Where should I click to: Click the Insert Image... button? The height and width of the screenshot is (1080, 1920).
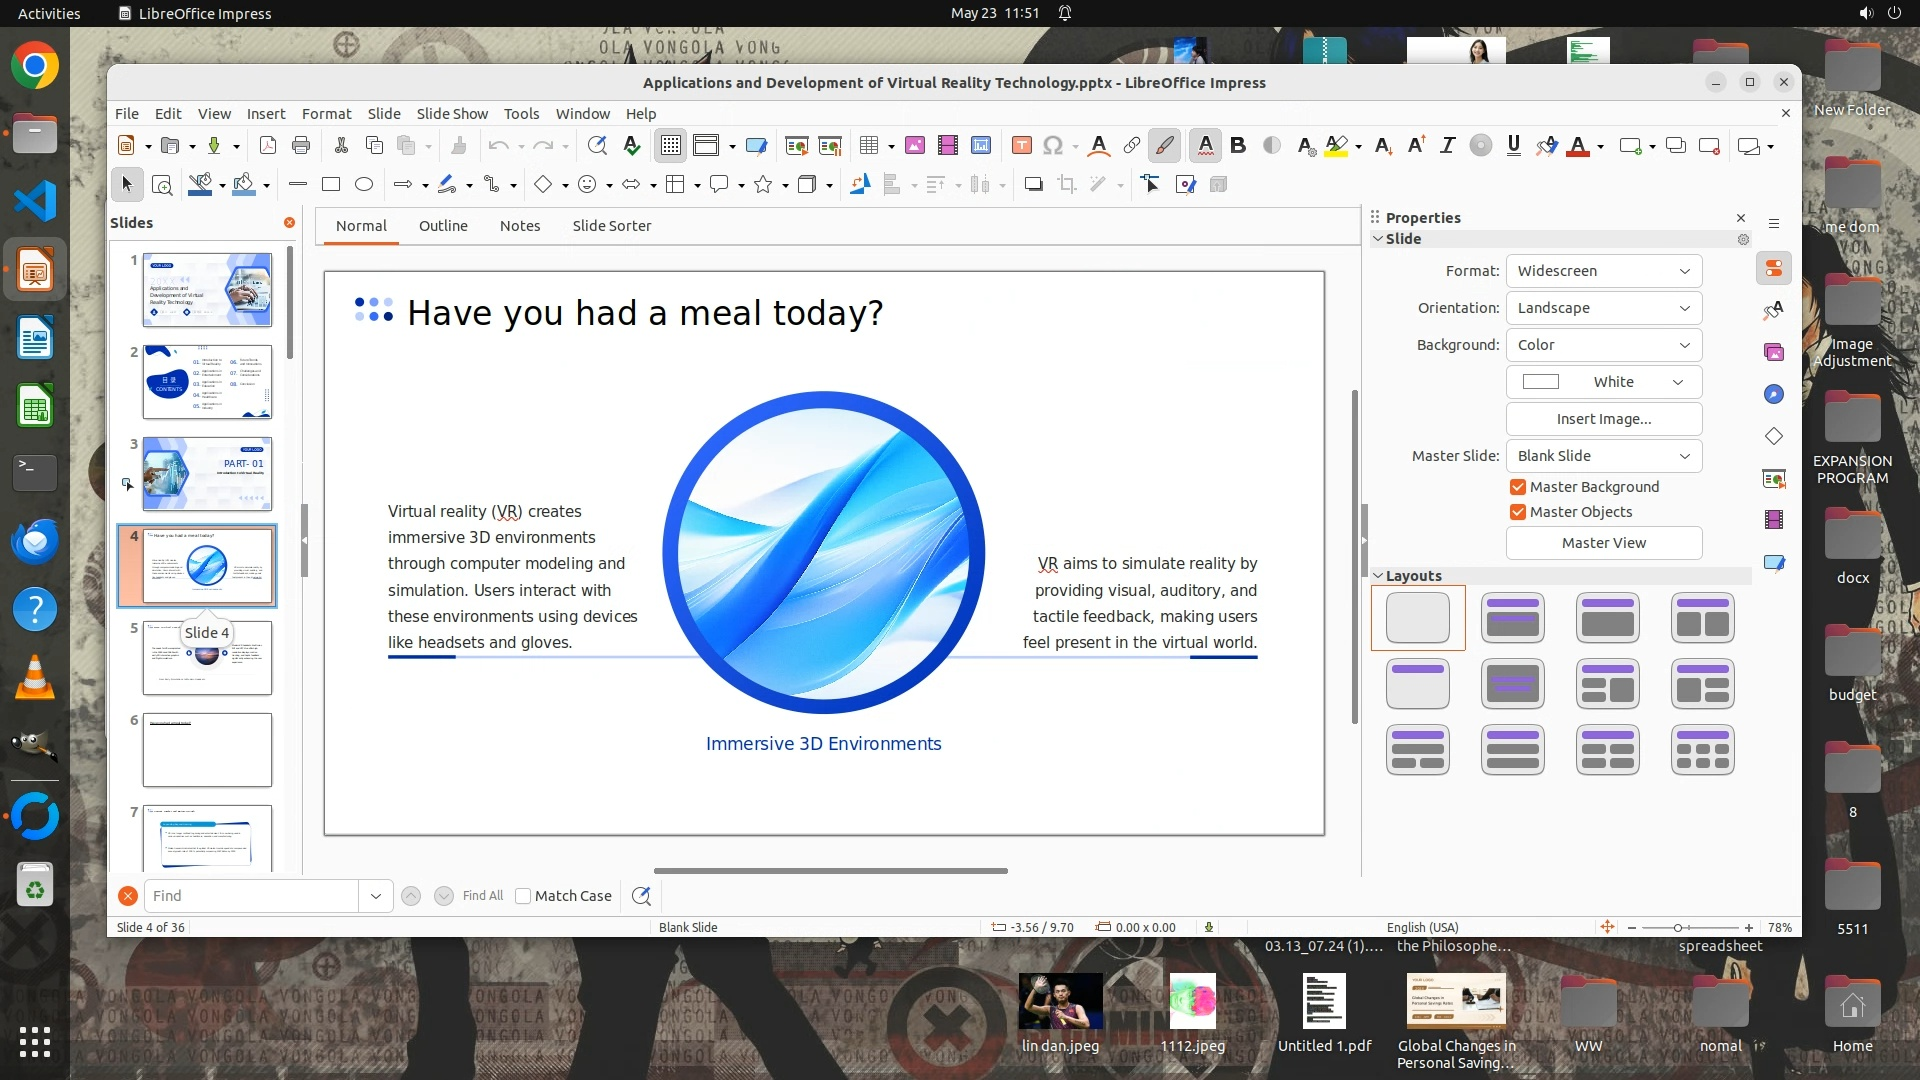pyautogui.click(x=1603, y=419)
